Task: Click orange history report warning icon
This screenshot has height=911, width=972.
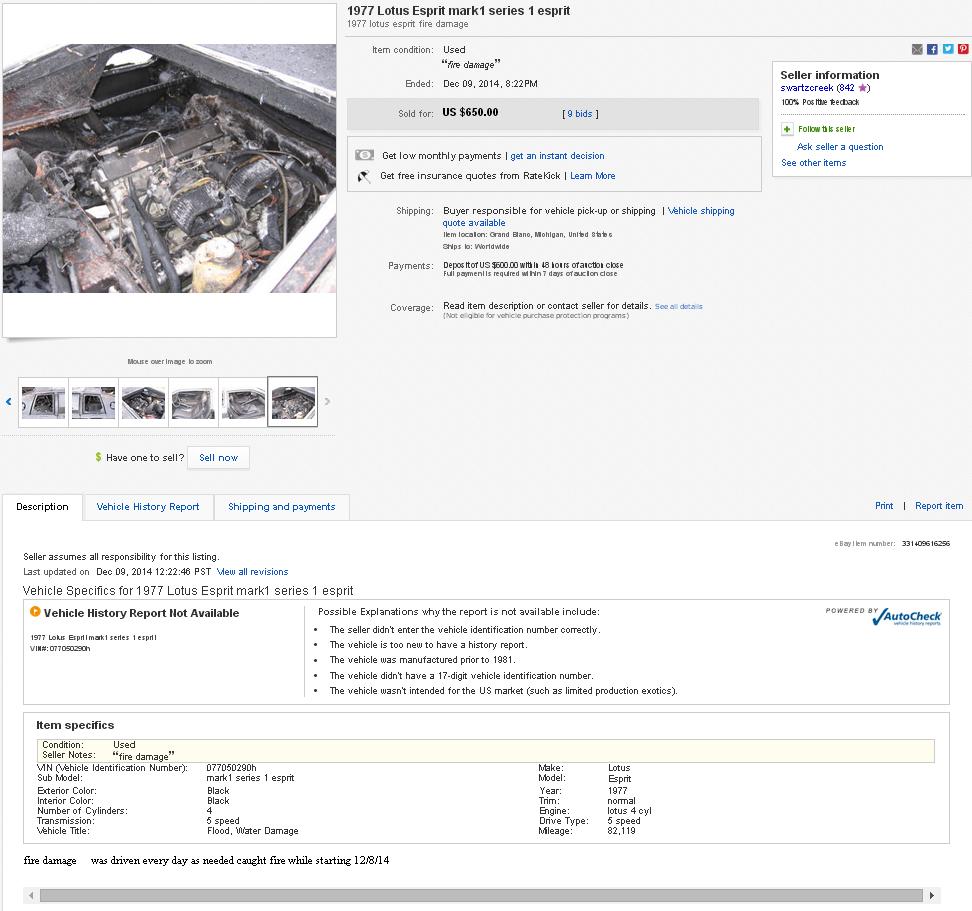Action: coord(35,612)
